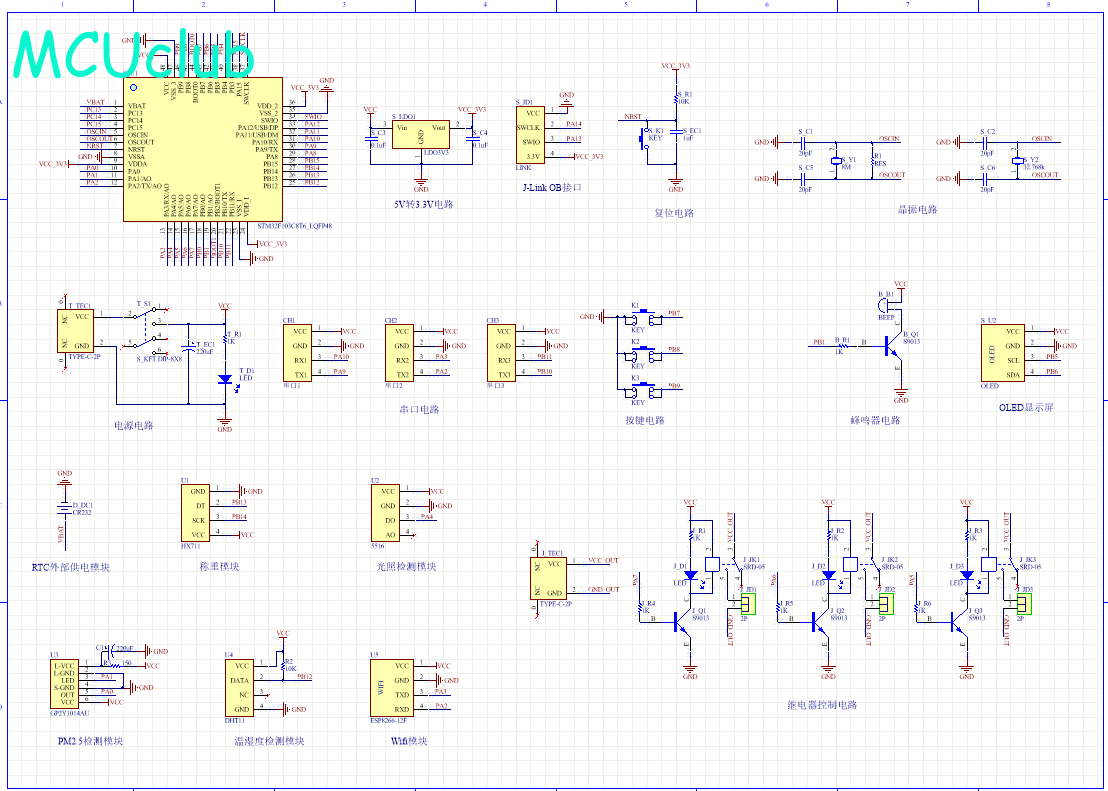Select the T_D1 power LED symbol
Image resolution: width=1108 pixels, height=791 pixels.
point(225,379)
